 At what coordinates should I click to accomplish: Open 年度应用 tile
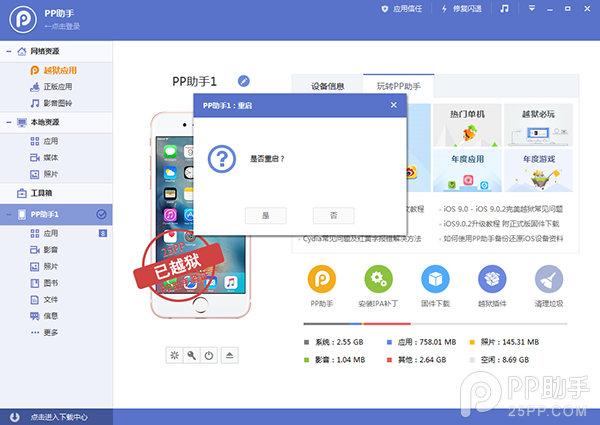[467, 170]
